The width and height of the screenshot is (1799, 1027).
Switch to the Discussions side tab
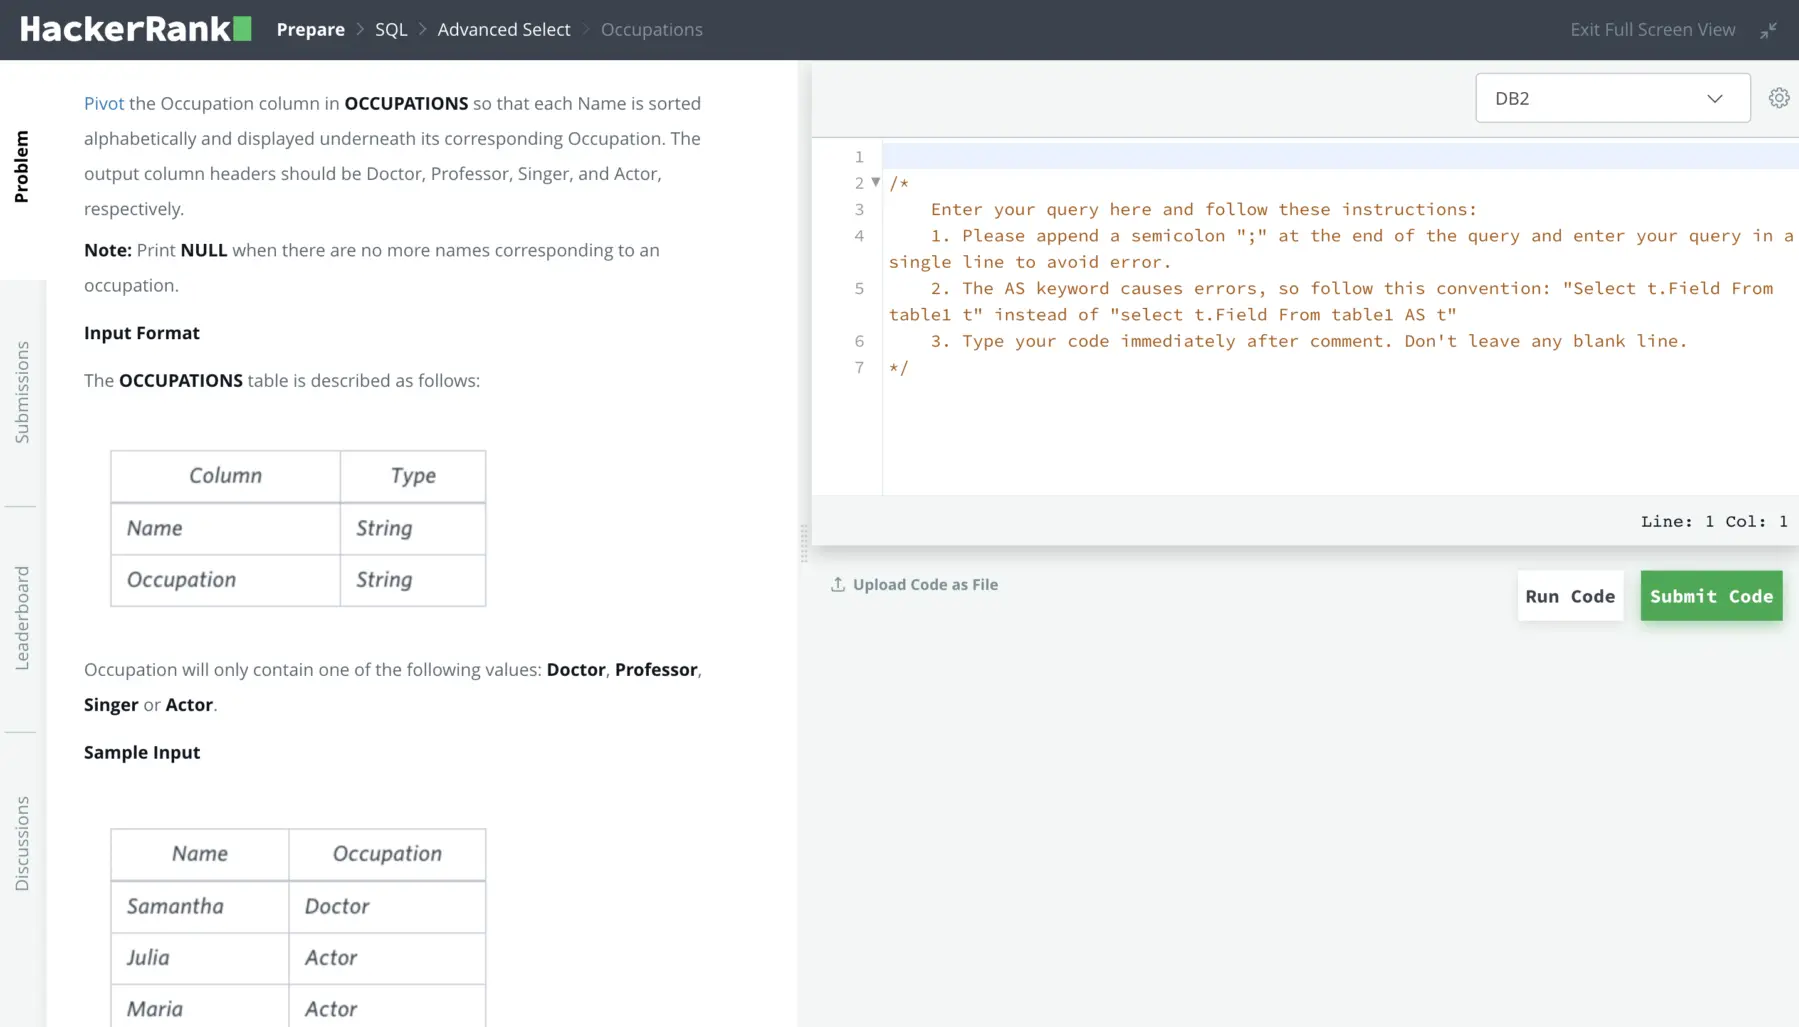(x=22, y=843)
